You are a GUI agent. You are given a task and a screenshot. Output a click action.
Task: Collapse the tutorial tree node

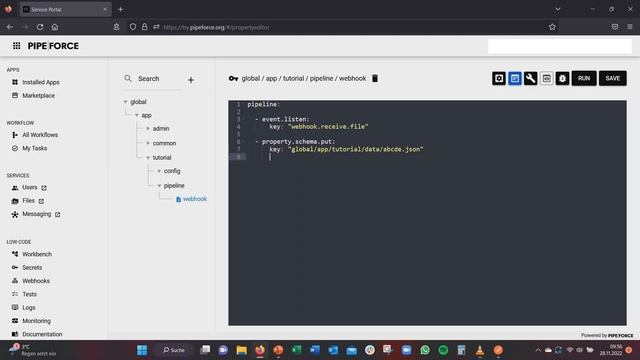(x=148, y=158)
